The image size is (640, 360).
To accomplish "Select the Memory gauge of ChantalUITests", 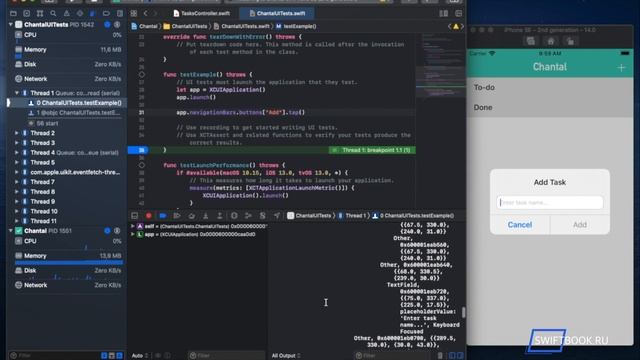I will click(x=68, y=52).
